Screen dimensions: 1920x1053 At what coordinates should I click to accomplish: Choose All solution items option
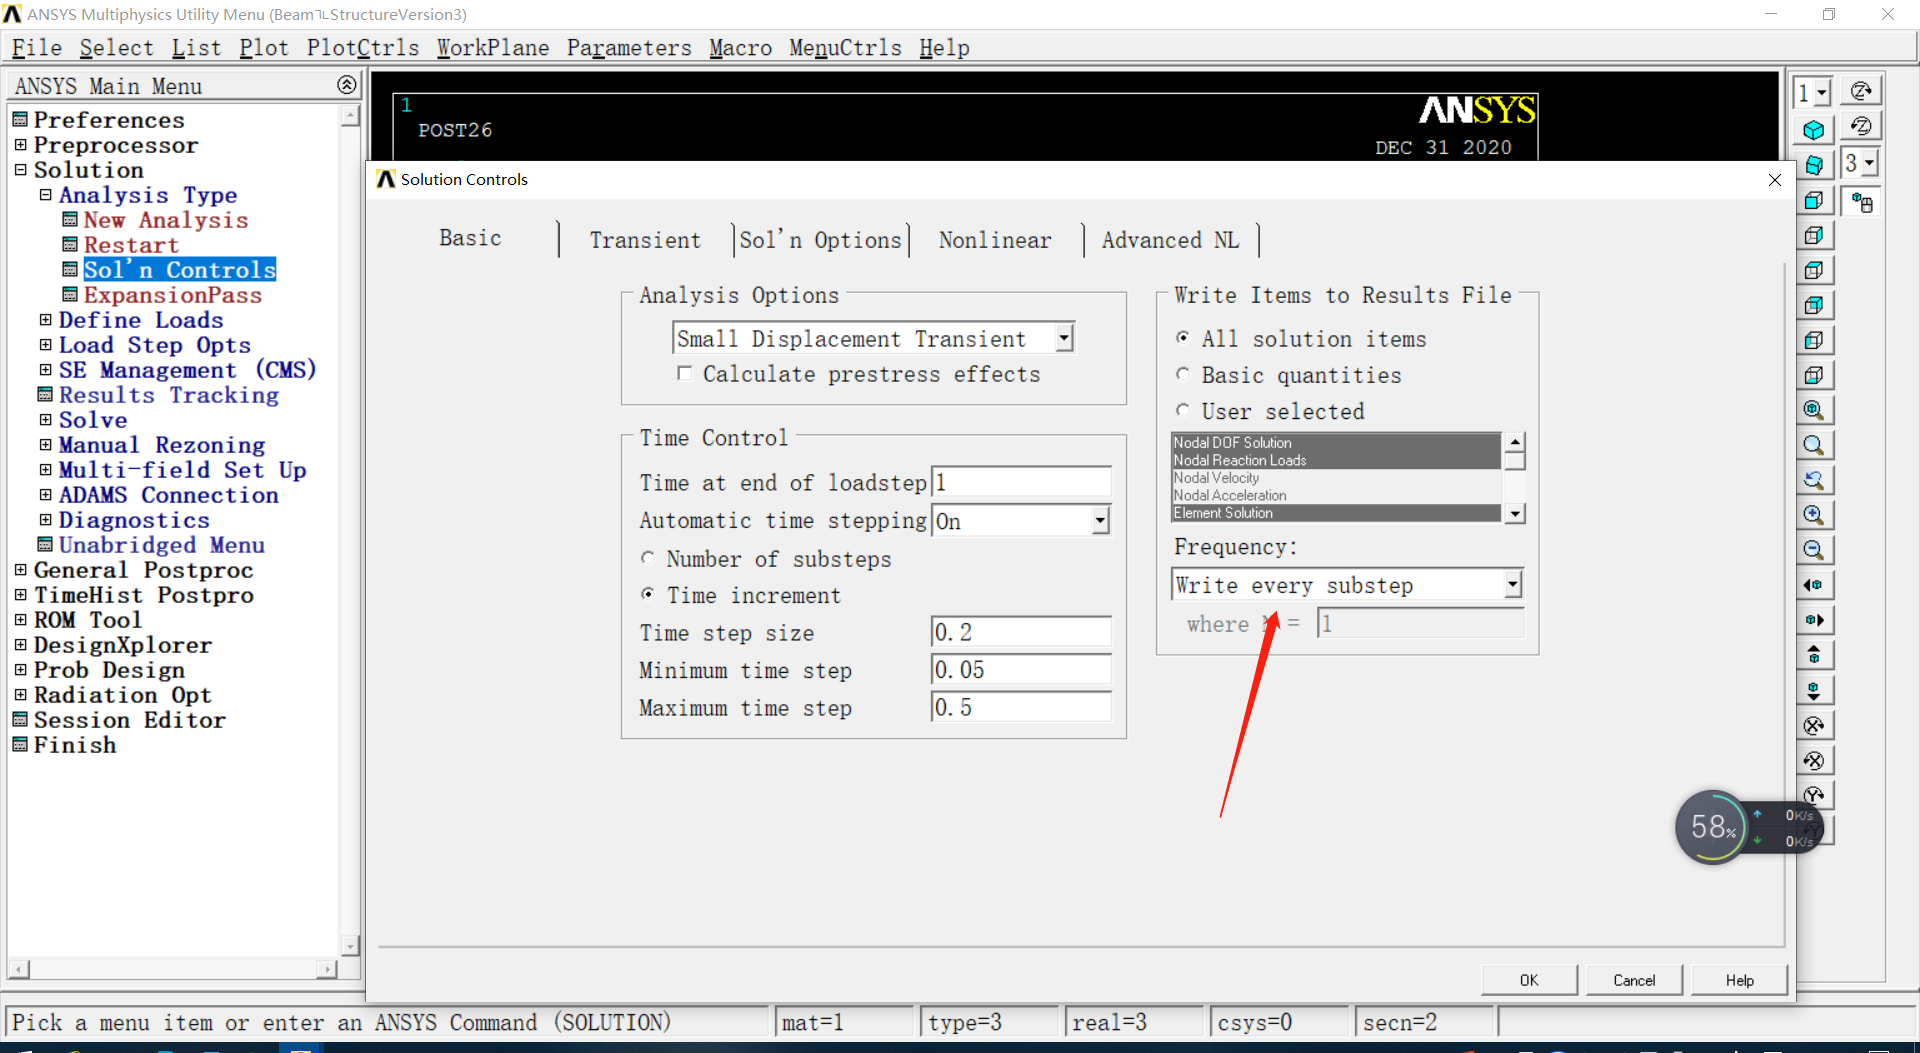click(1183, 338)
